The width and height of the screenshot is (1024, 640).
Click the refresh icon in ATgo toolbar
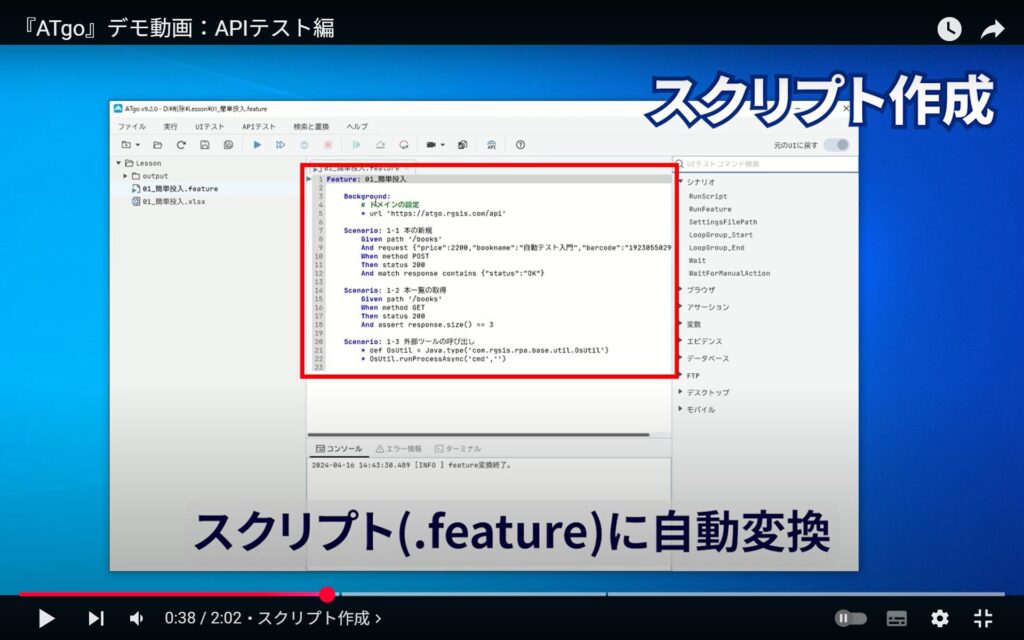click(181, 145)
